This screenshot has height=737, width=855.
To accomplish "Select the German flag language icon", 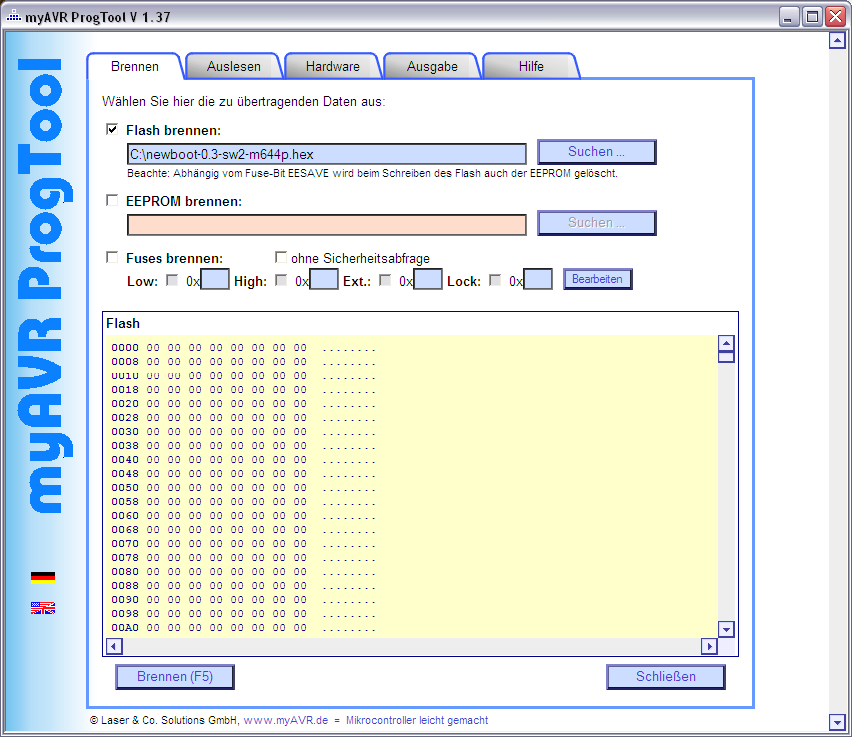I will pos(43,577).
